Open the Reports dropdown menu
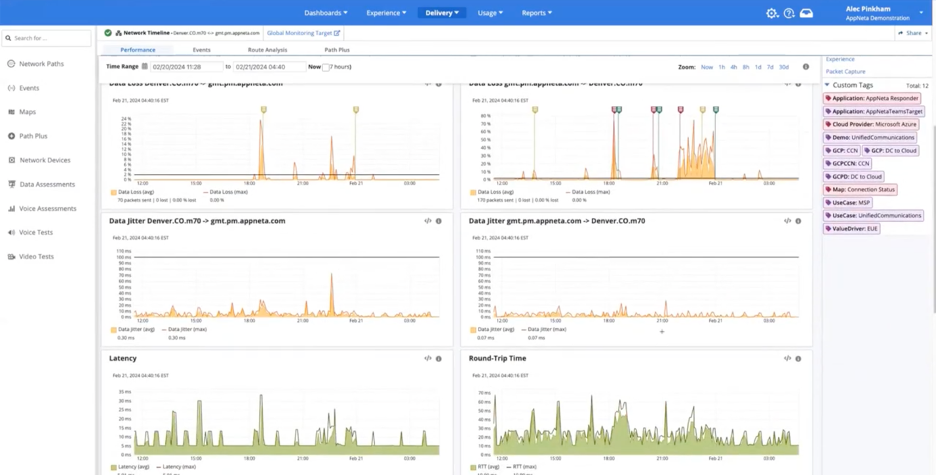The height and width of the screenshot is (476, 936). [537, 13]
